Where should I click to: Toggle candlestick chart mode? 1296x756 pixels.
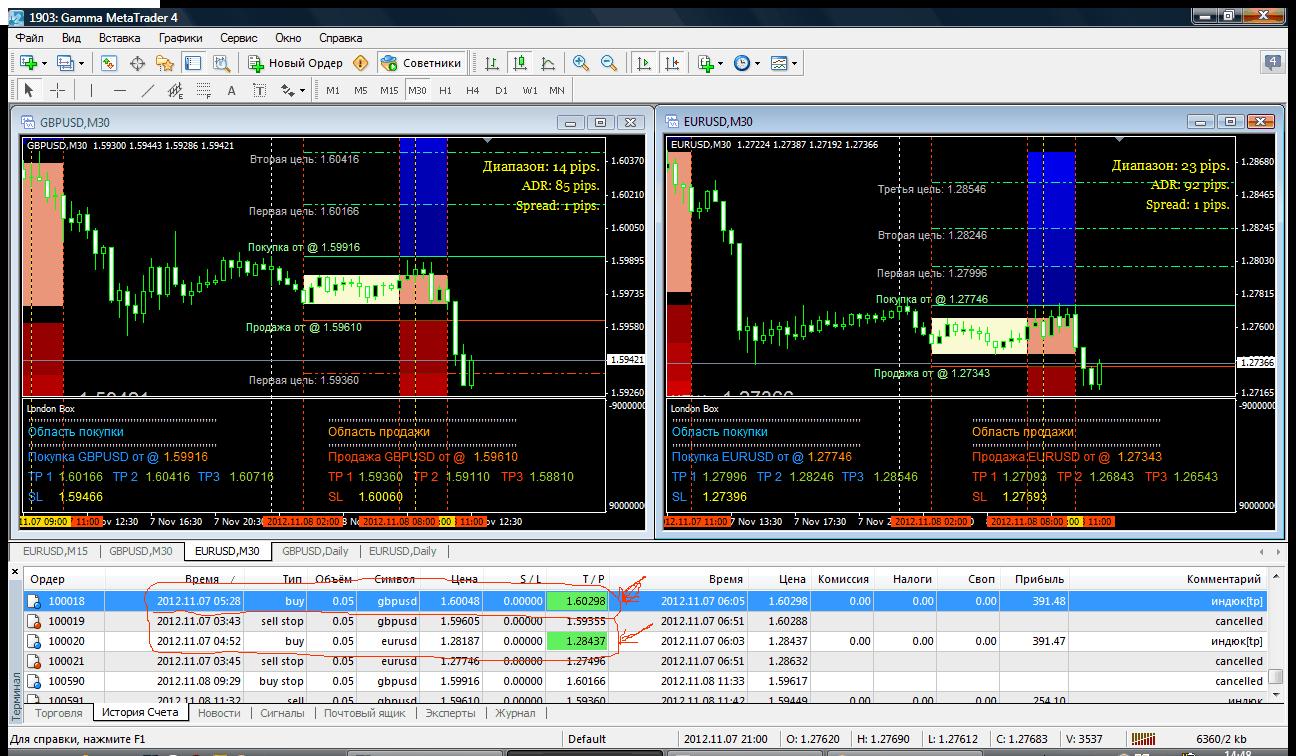[x=520, y=63]
